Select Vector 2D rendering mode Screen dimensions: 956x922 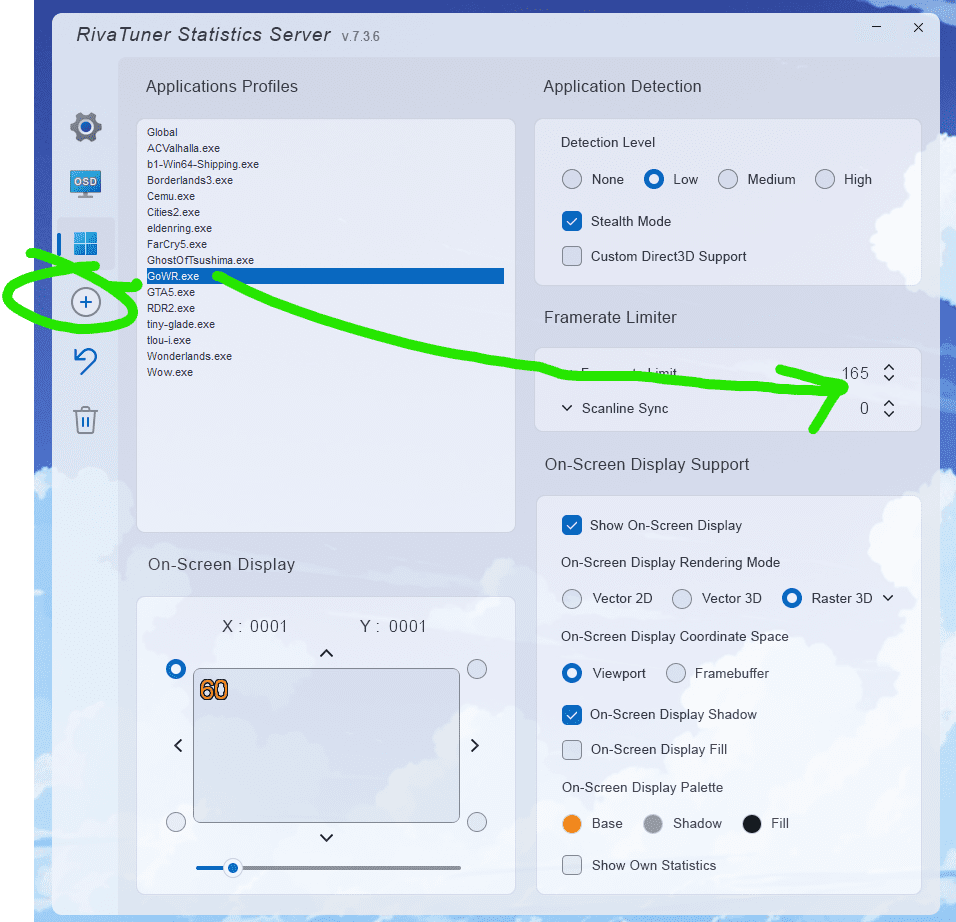click(x=571, y=598)
